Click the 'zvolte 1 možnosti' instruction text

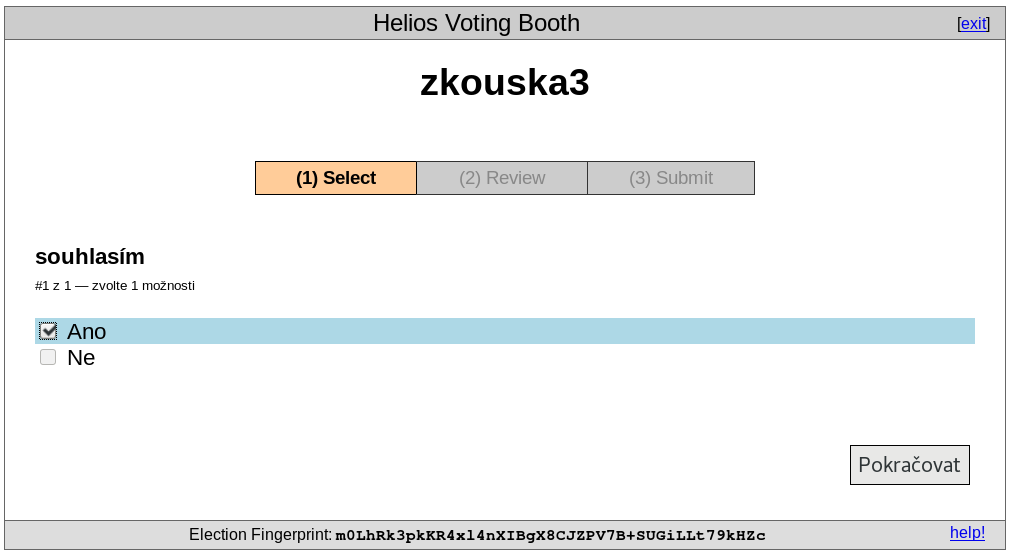coord(143,285)
